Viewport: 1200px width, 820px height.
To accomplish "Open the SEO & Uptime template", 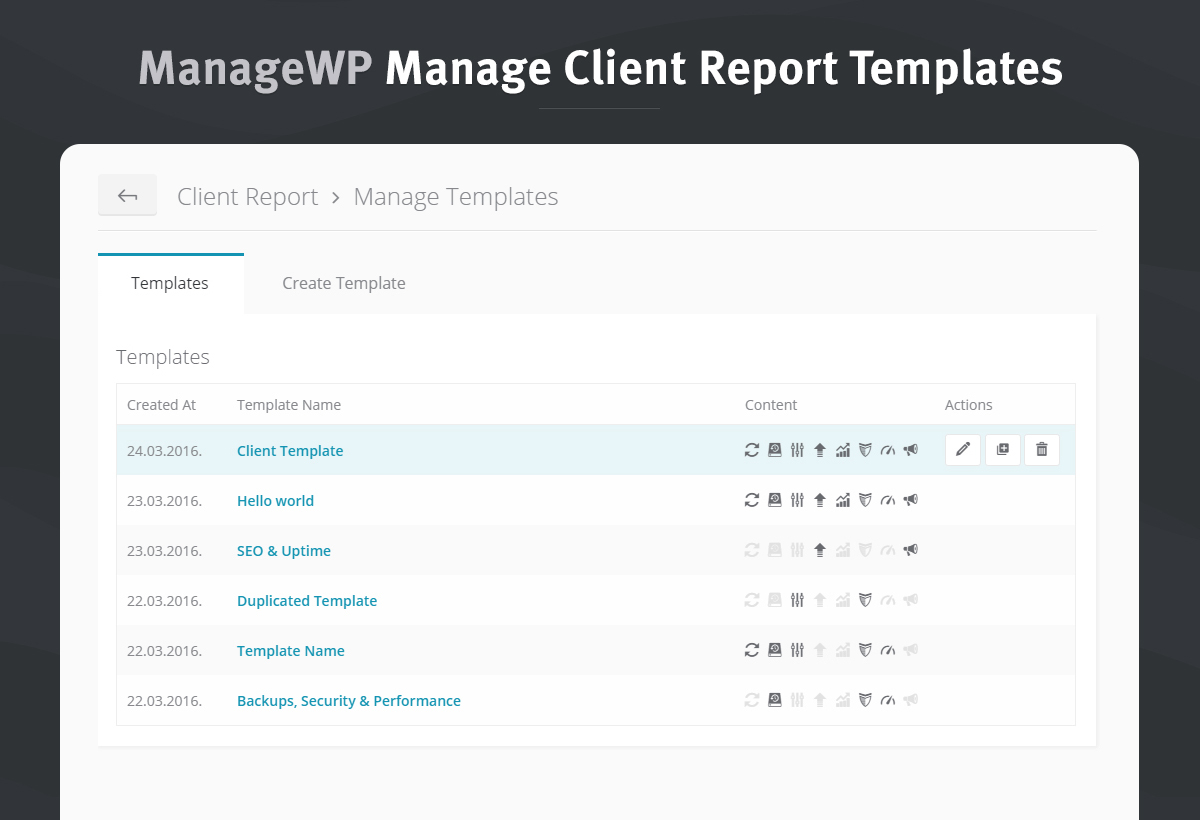I will point(284,551).
